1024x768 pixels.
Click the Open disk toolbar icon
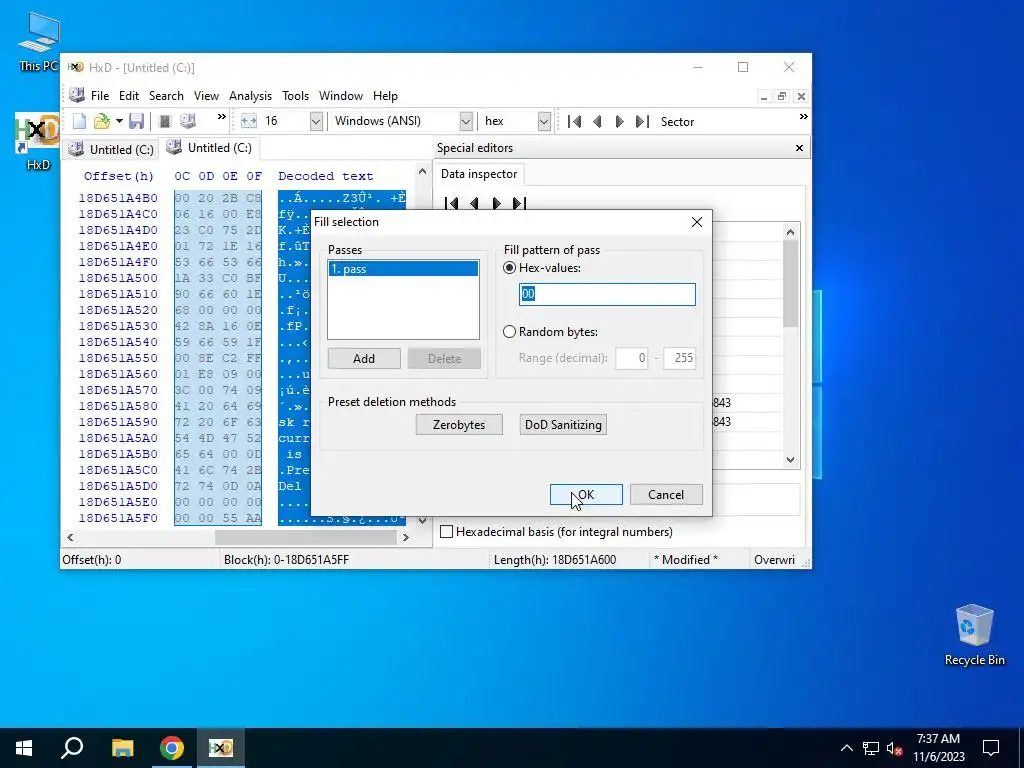188,121
